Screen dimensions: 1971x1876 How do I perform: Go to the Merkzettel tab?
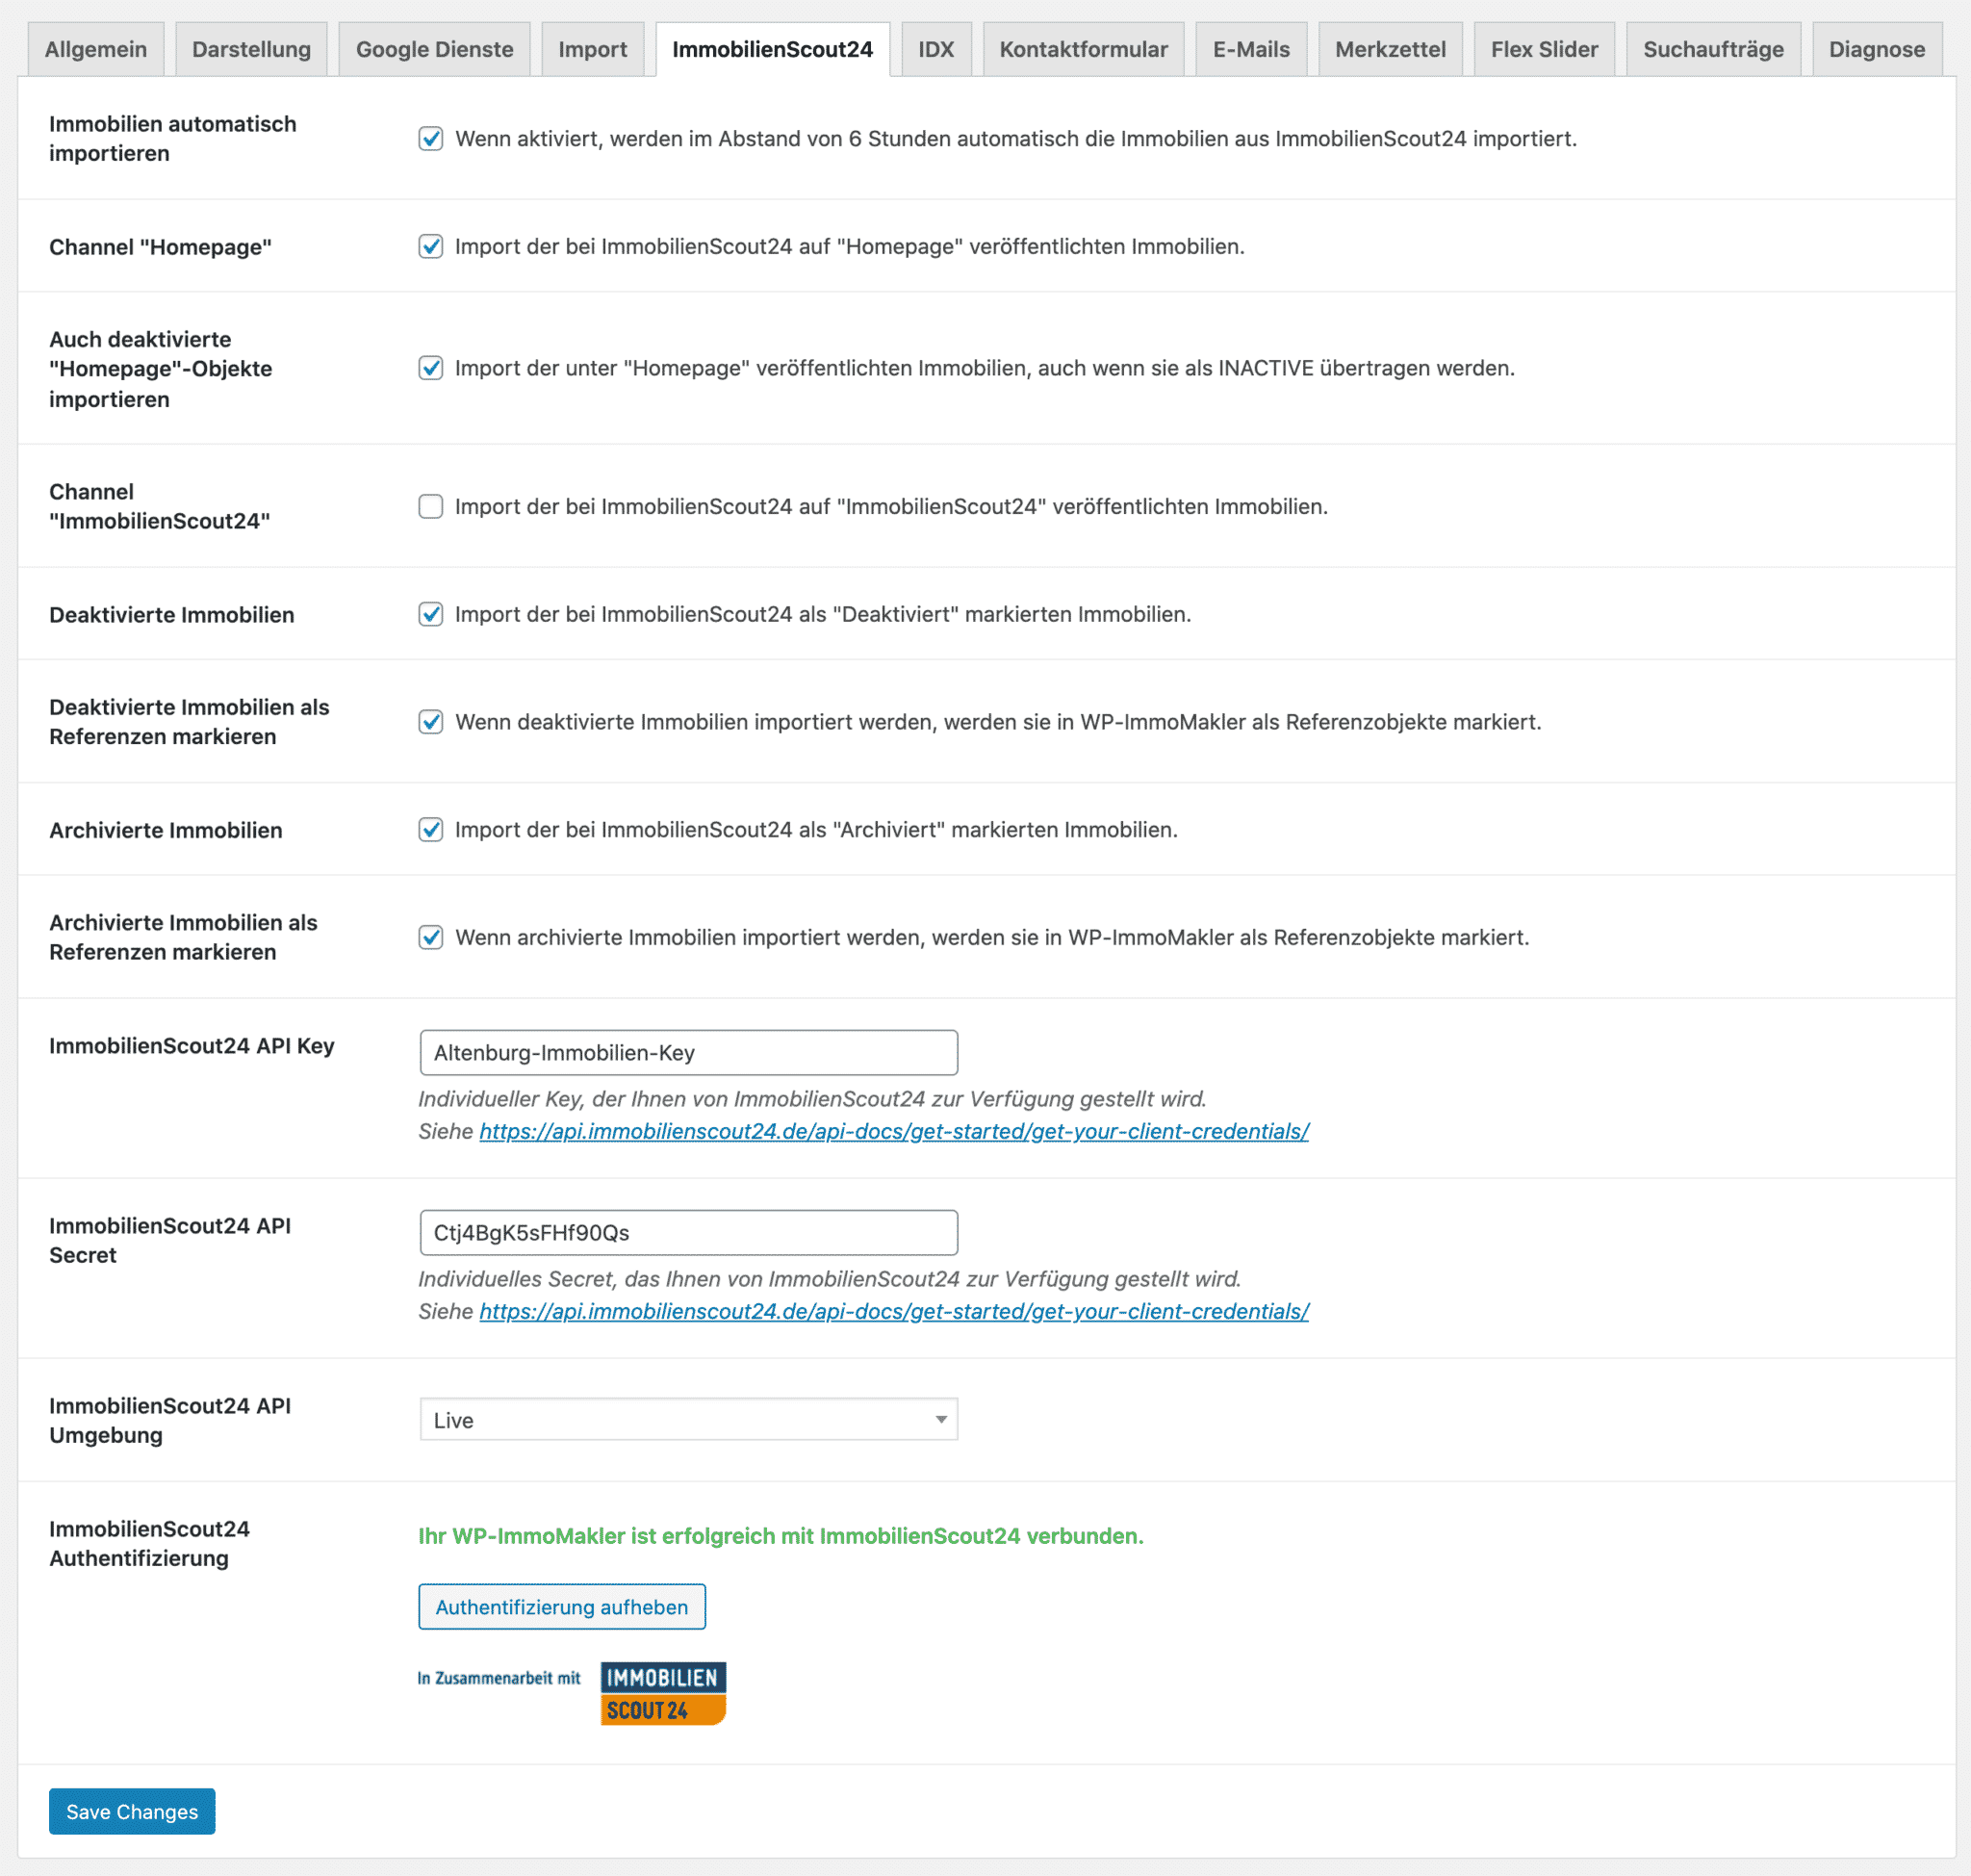pos(1389,49)
